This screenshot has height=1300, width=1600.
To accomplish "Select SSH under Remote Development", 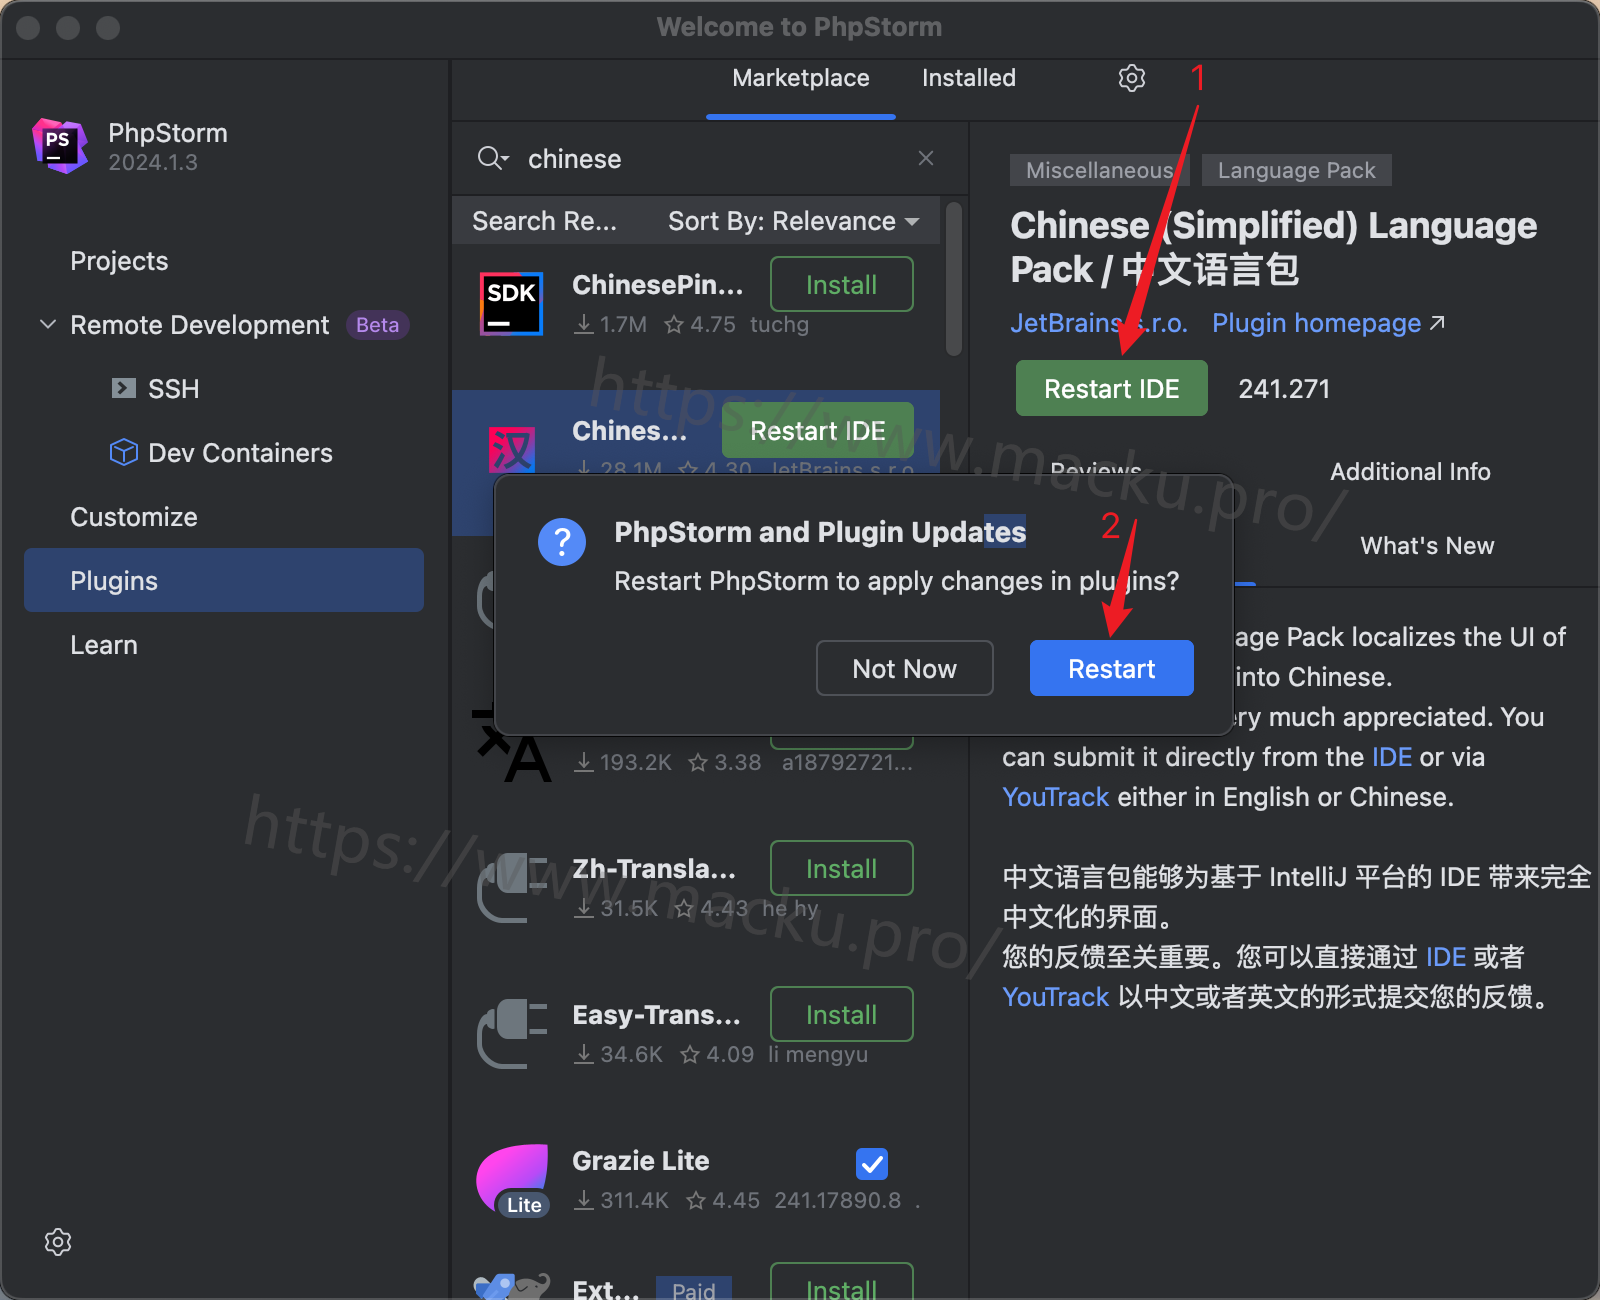I will pos(174,389).
